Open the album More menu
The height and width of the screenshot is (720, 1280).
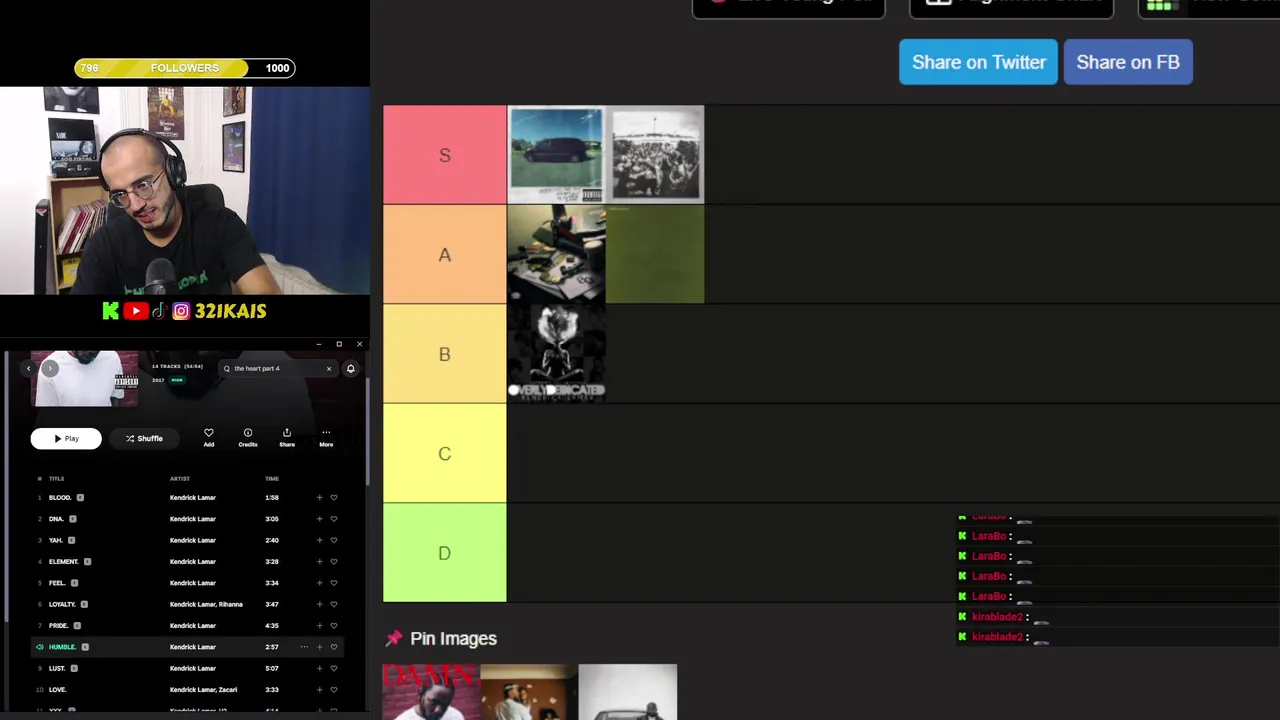click(x=326, y=437)
